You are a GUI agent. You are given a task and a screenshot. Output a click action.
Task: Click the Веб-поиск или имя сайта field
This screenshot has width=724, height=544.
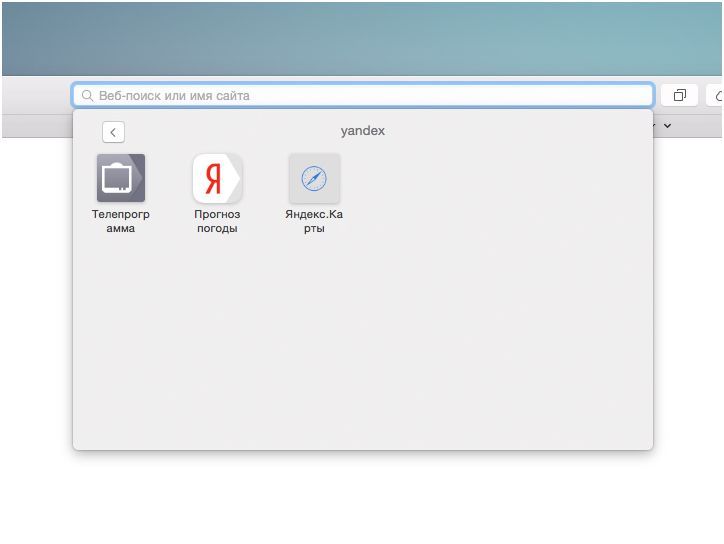pos(362,96)
